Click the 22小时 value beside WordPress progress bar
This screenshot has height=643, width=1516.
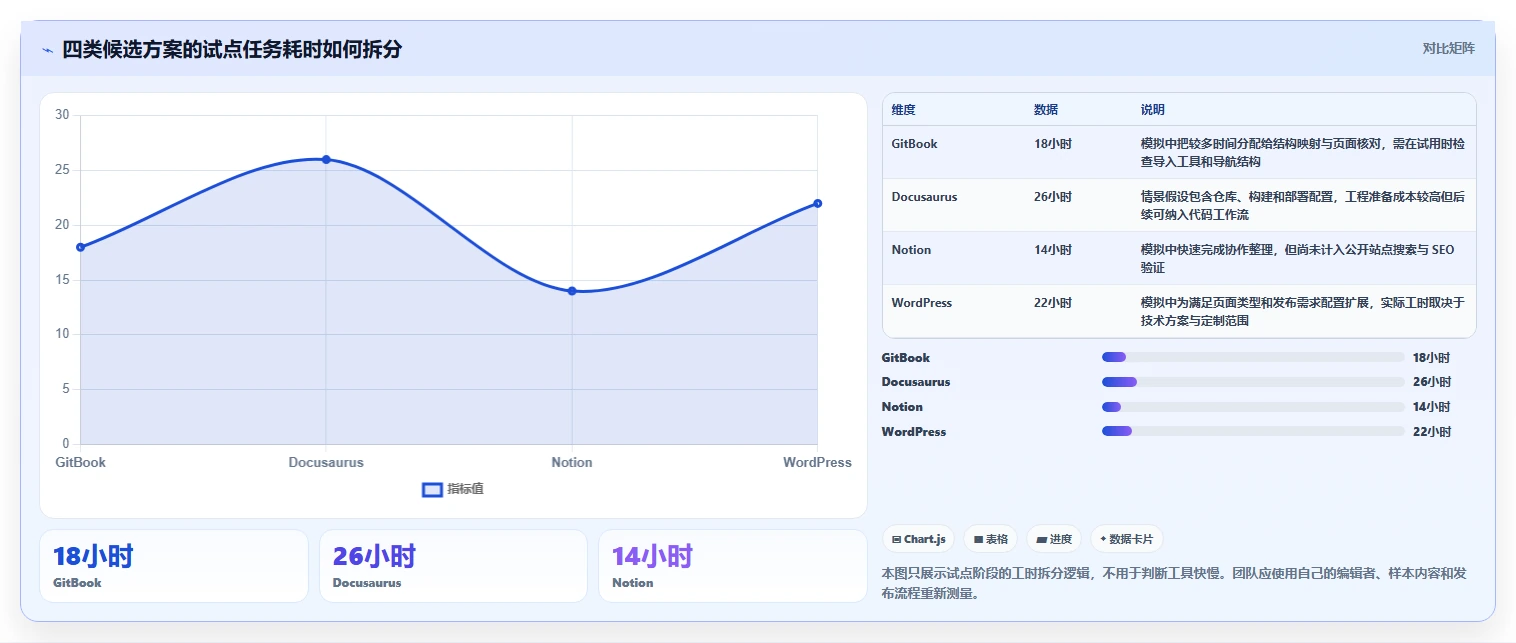click(x=1431, y=432)
